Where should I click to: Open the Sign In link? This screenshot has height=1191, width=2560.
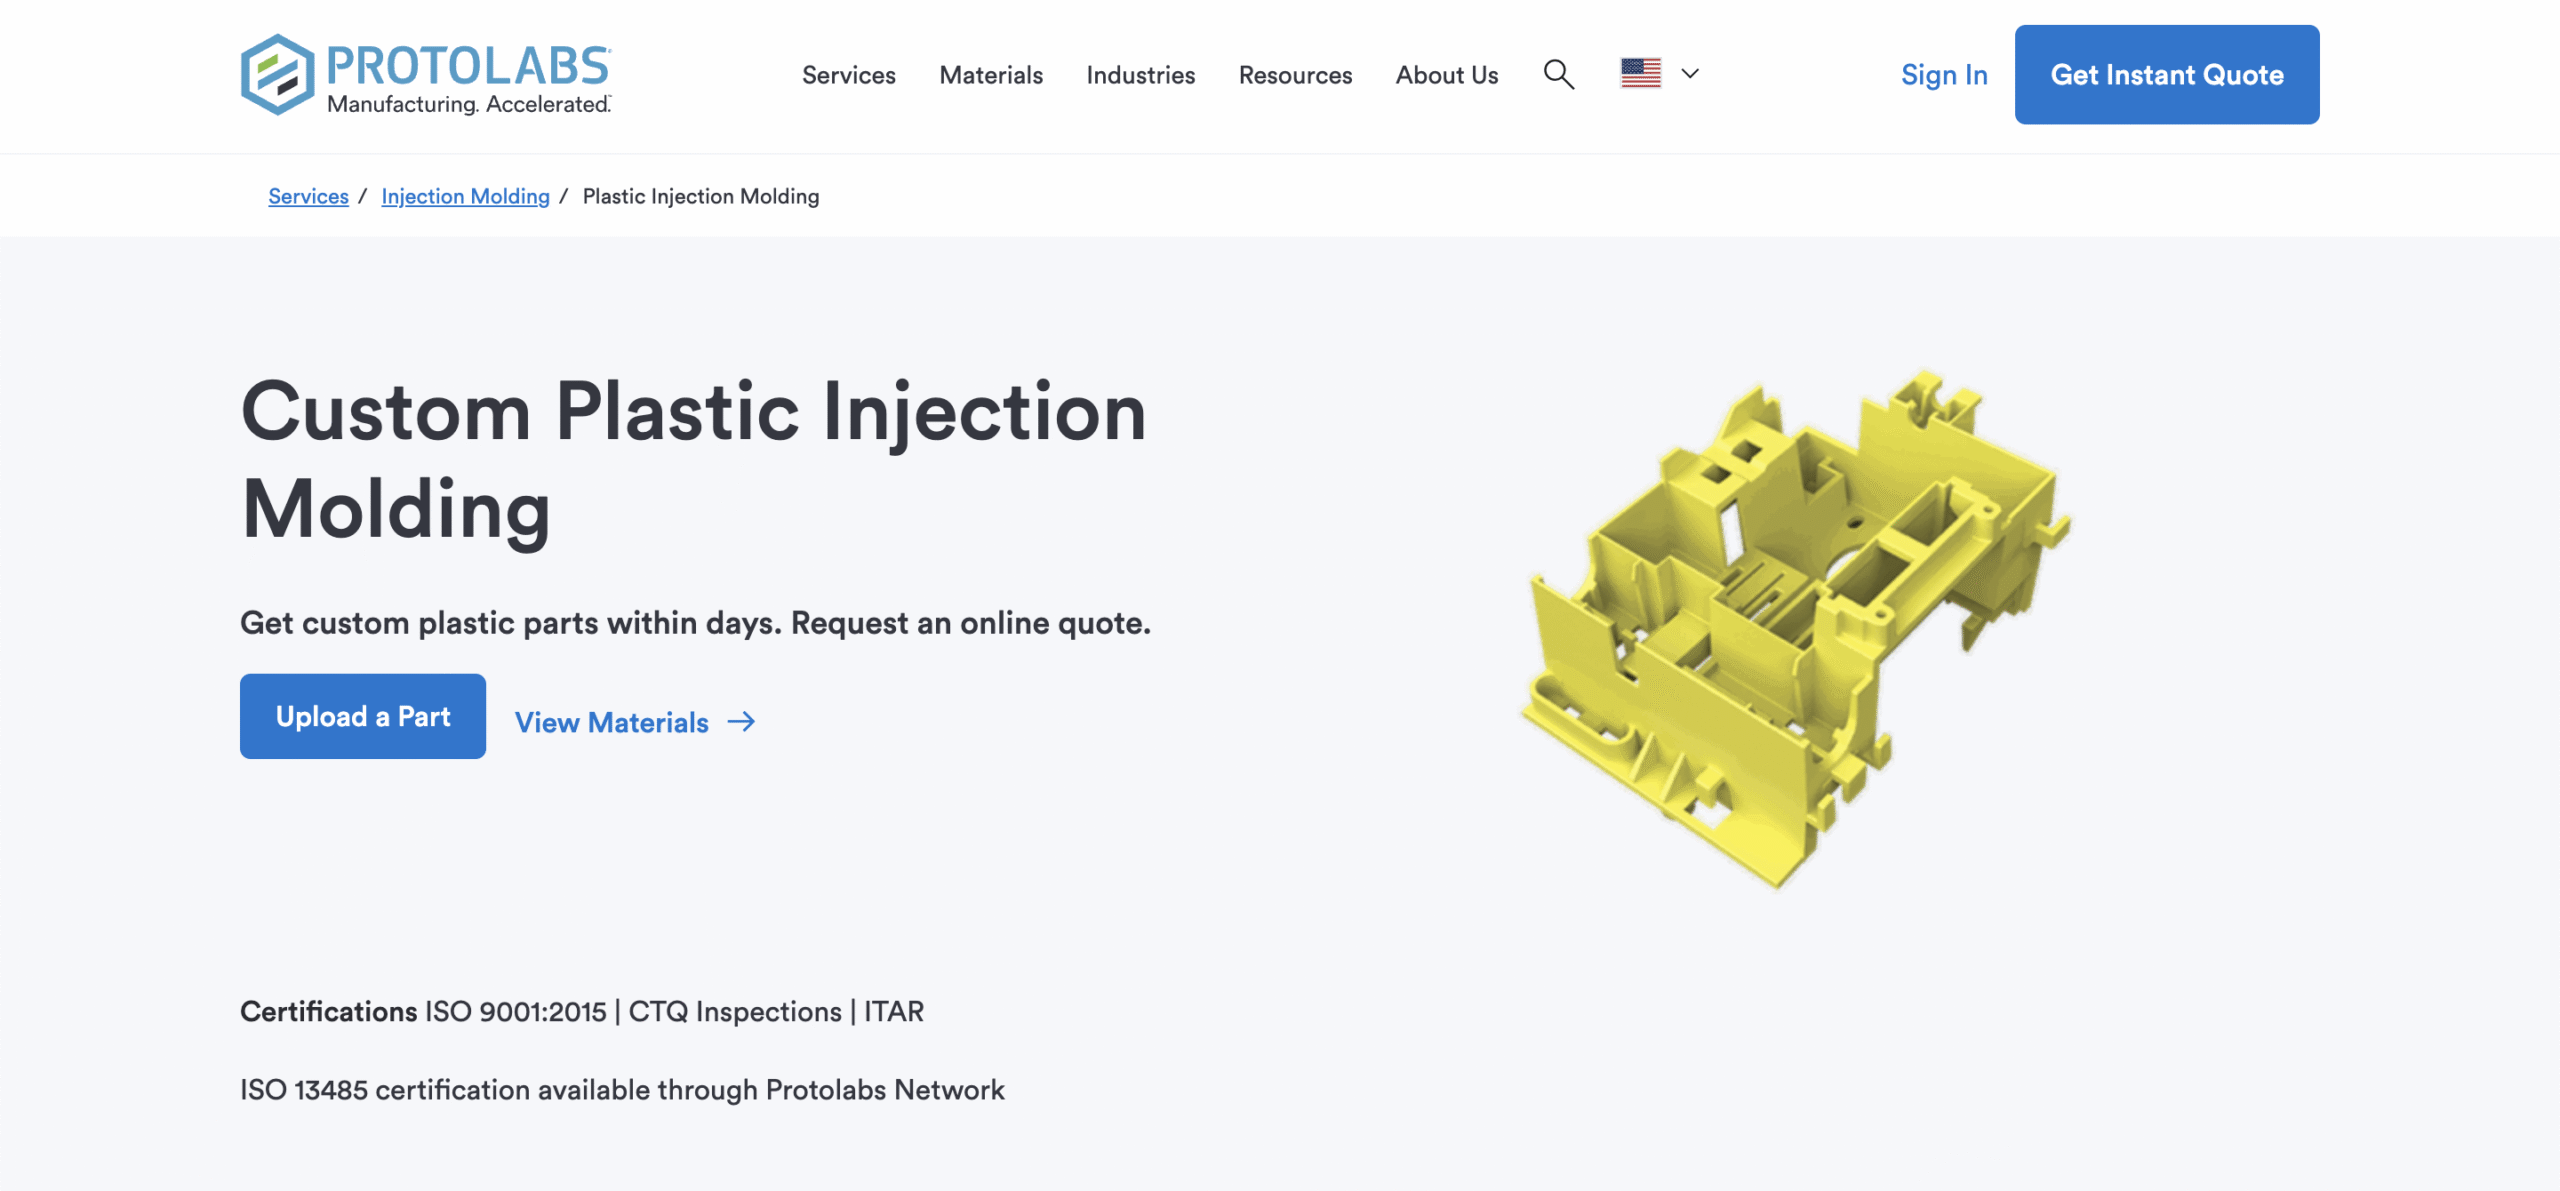[1943, 74]
